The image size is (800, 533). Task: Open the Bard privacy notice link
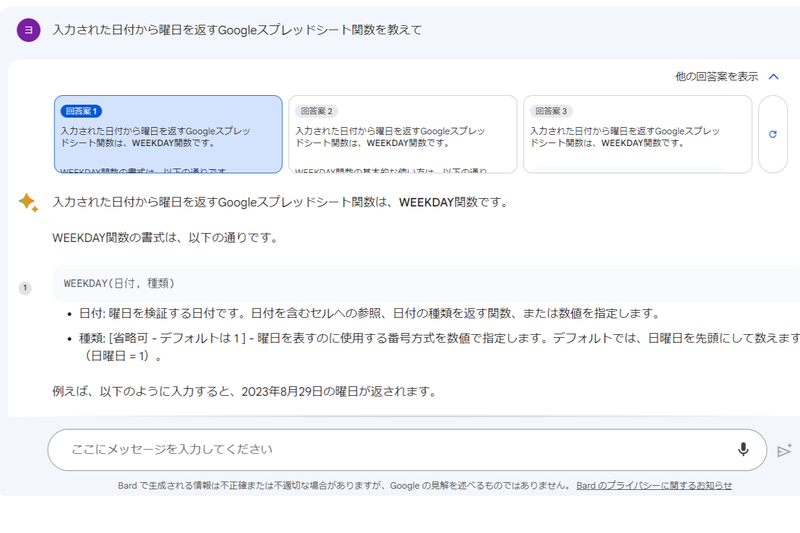pyautogui.click(x=654, y=486)
